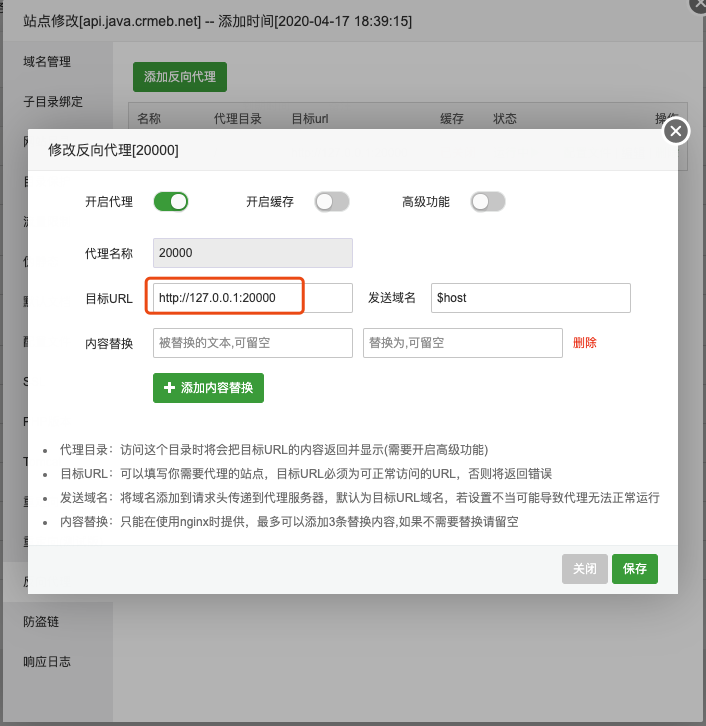Save the proxy with 保存 button
The image size is (706, 726).
(635, 569)
